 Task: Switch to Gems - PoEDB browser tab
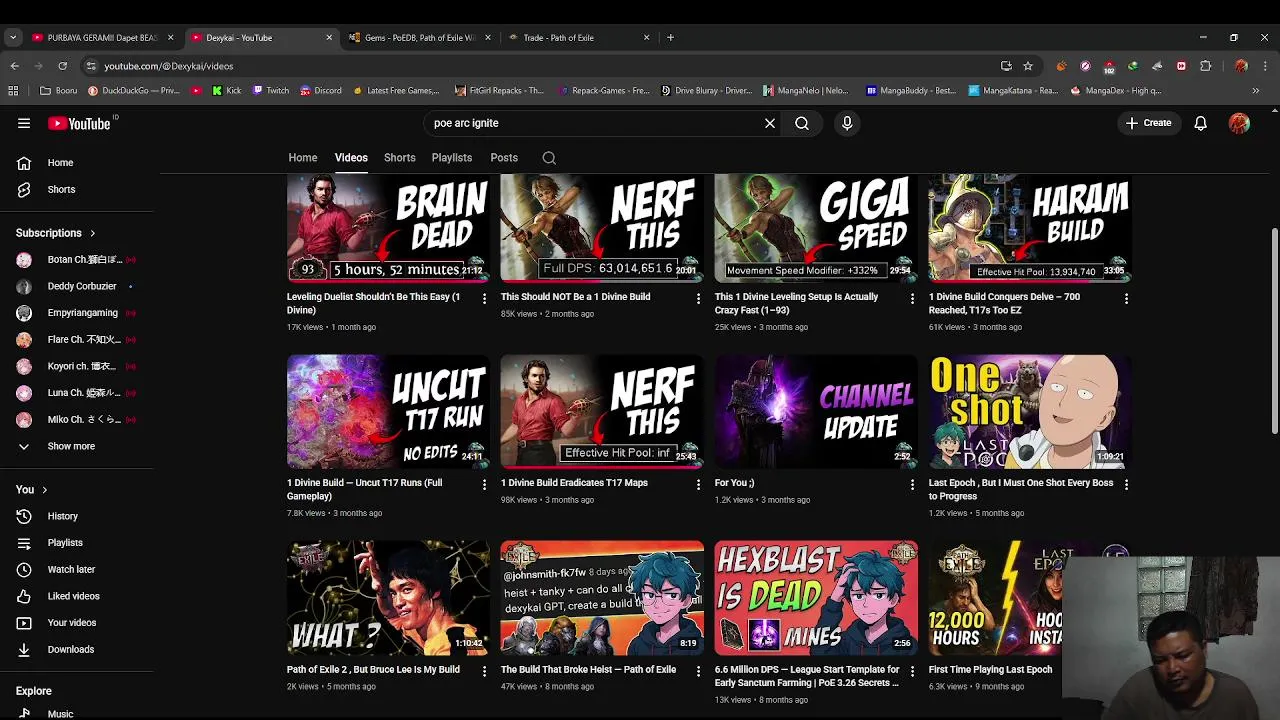pyautogui.click(x=420, y=38)
